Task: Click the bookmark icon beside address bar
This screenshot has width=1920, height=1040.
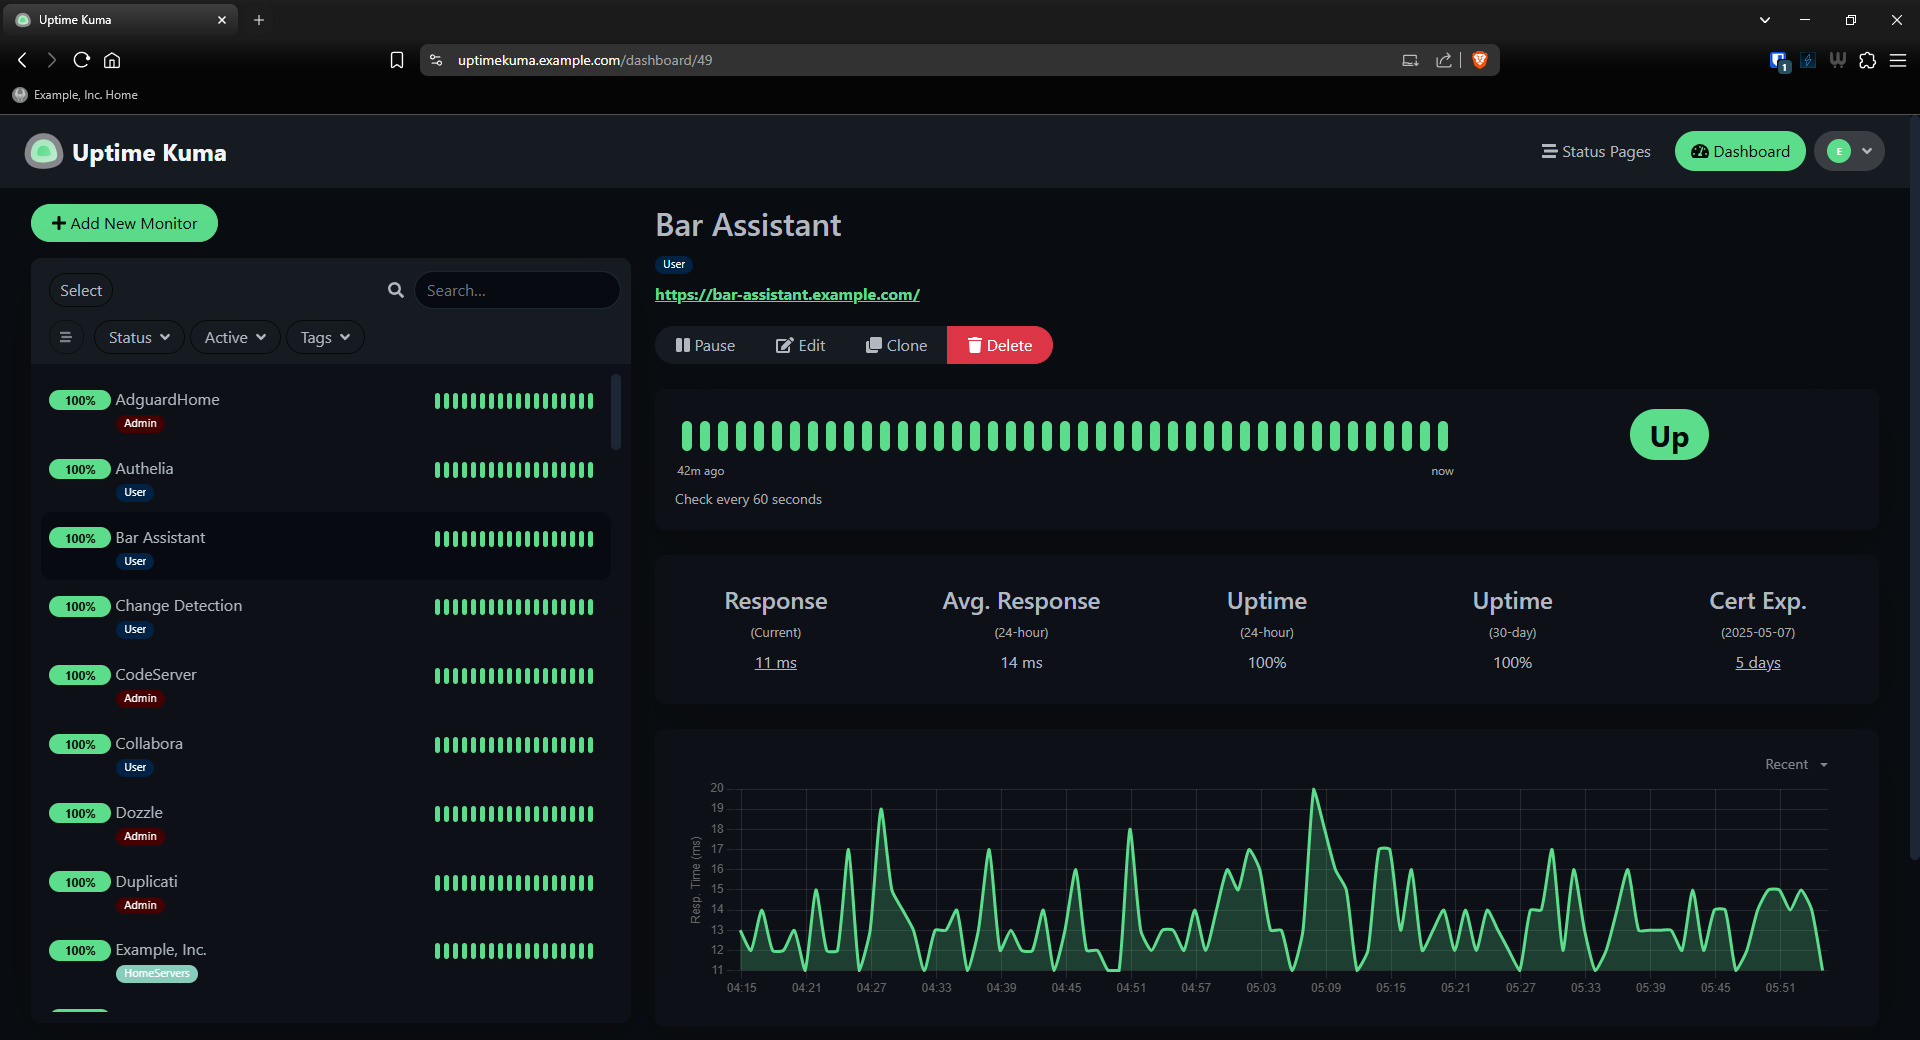Action: point(397,60)
